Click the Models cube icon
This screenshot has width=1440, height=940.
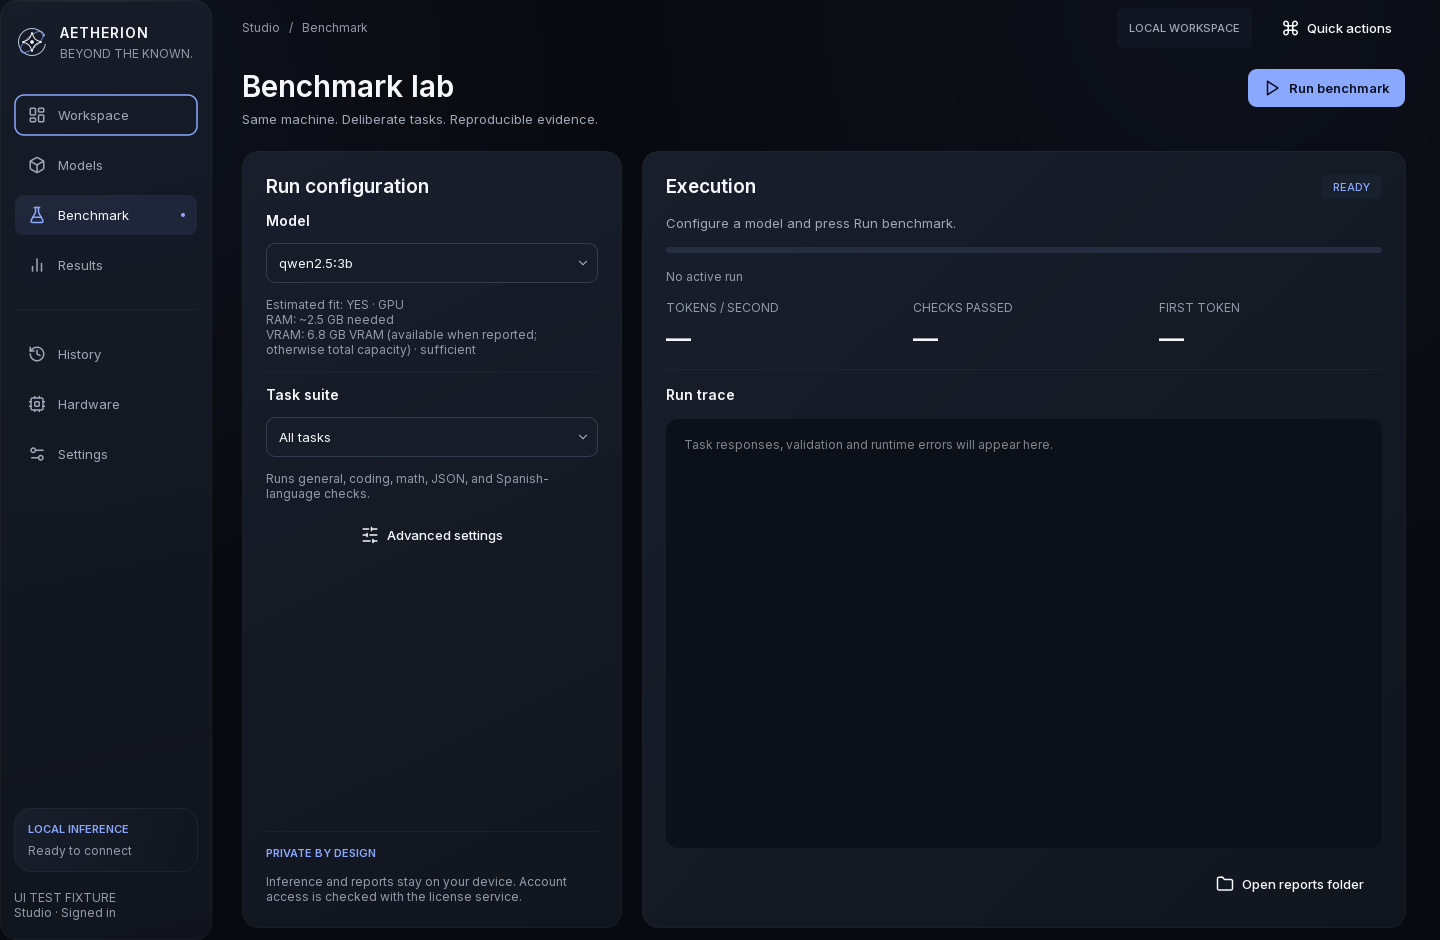37,165
